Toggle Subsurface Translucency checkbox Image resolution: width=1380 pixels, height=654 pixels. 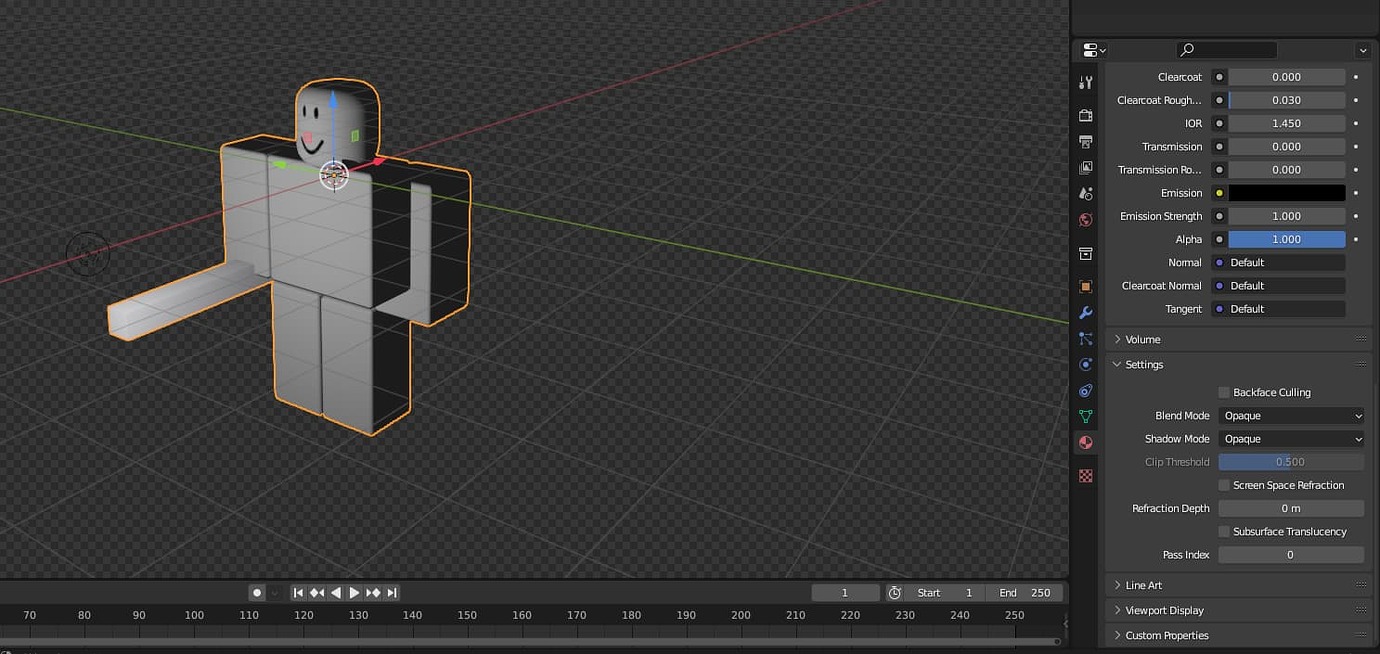point(1224,532)
